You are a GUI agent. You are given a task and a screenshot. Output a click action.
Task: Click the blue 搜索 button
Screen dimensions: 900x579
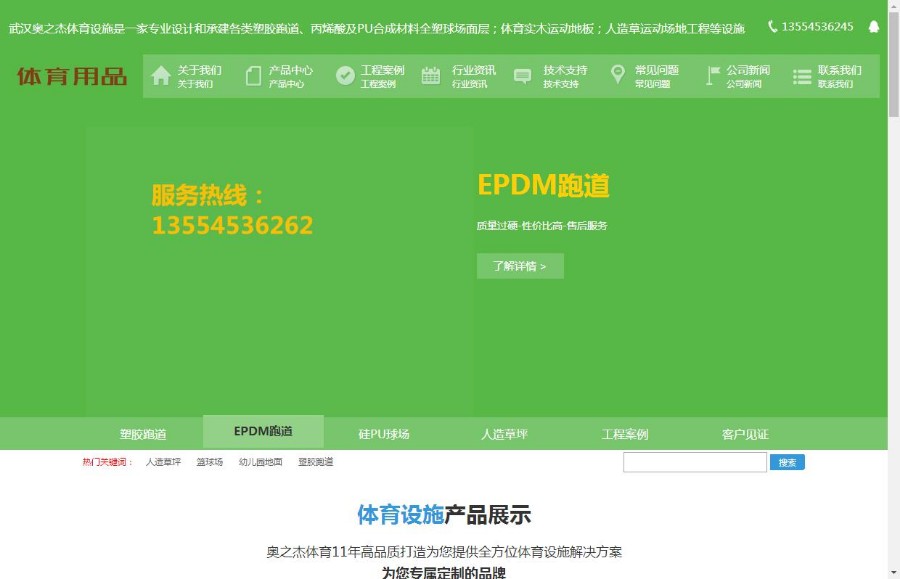[787, 463]
